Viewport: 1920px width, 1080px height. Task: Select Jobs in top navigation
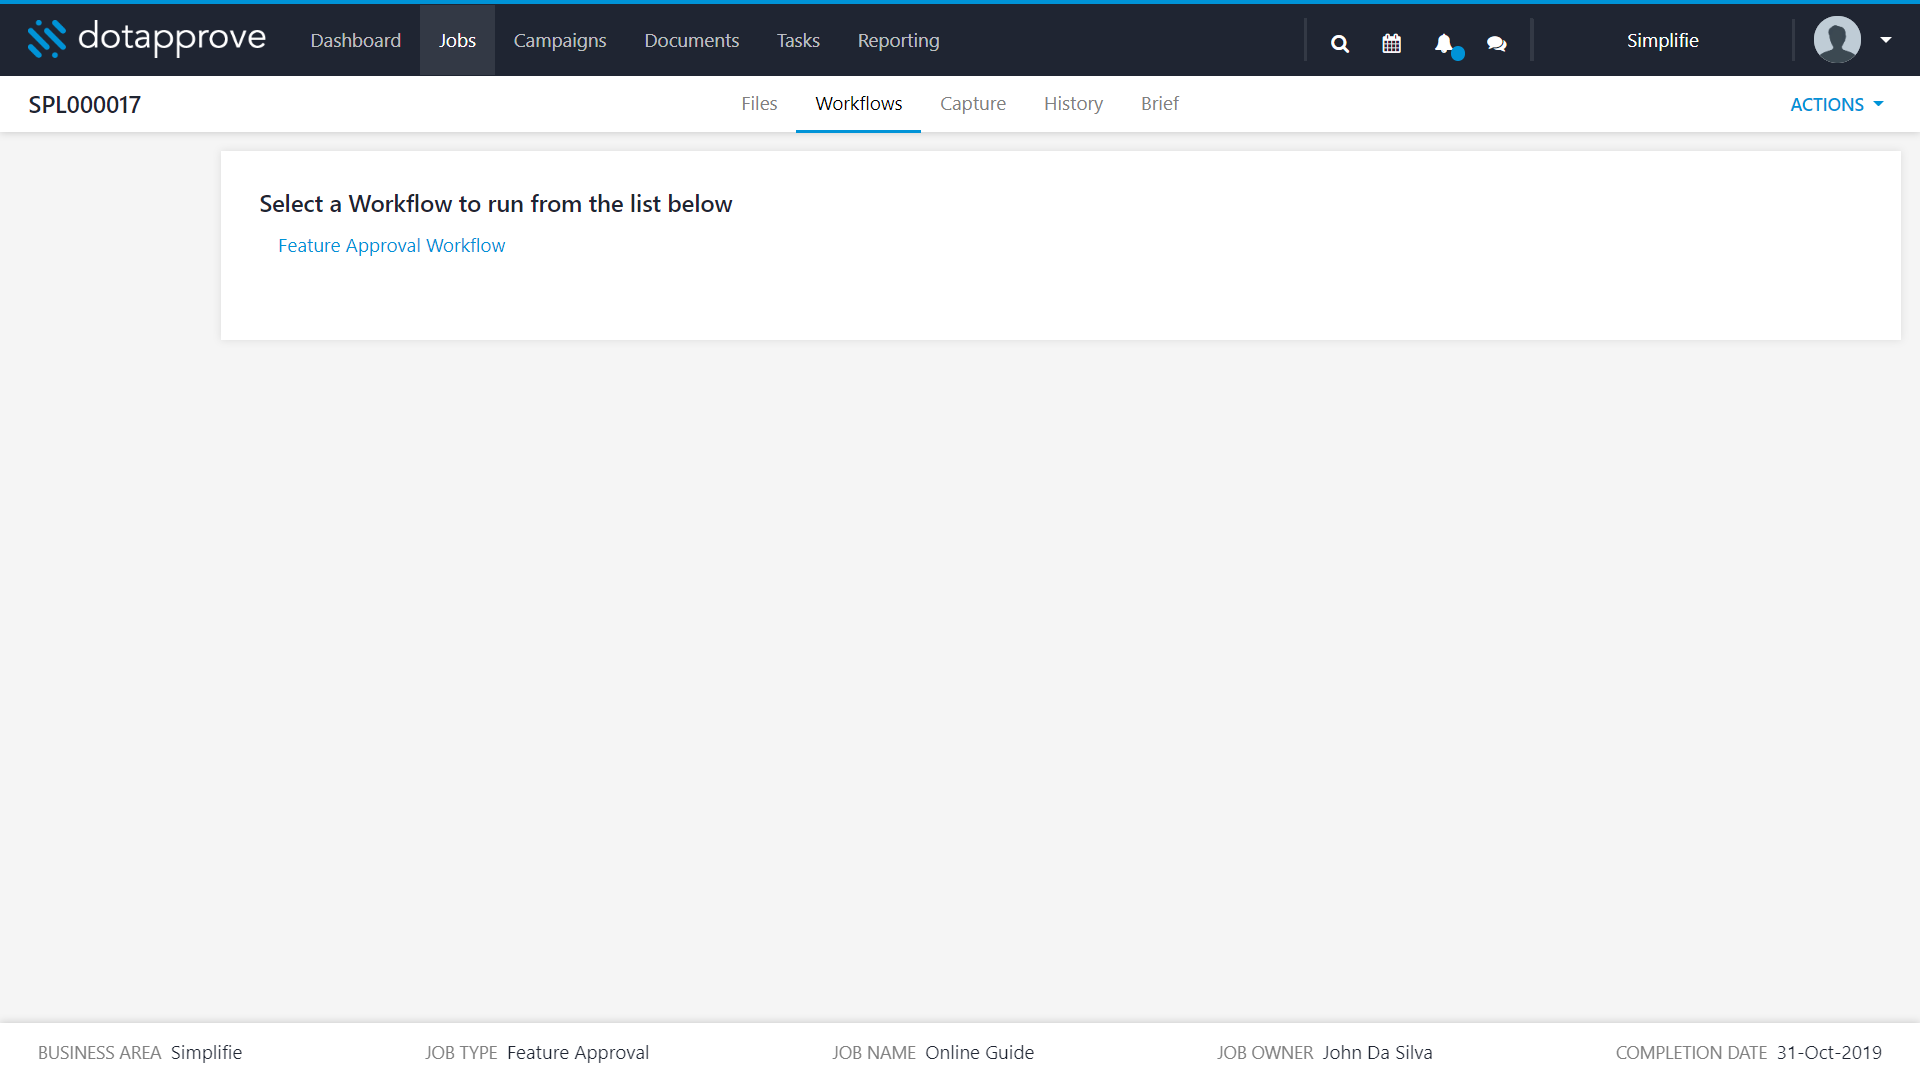click(457, 40)
